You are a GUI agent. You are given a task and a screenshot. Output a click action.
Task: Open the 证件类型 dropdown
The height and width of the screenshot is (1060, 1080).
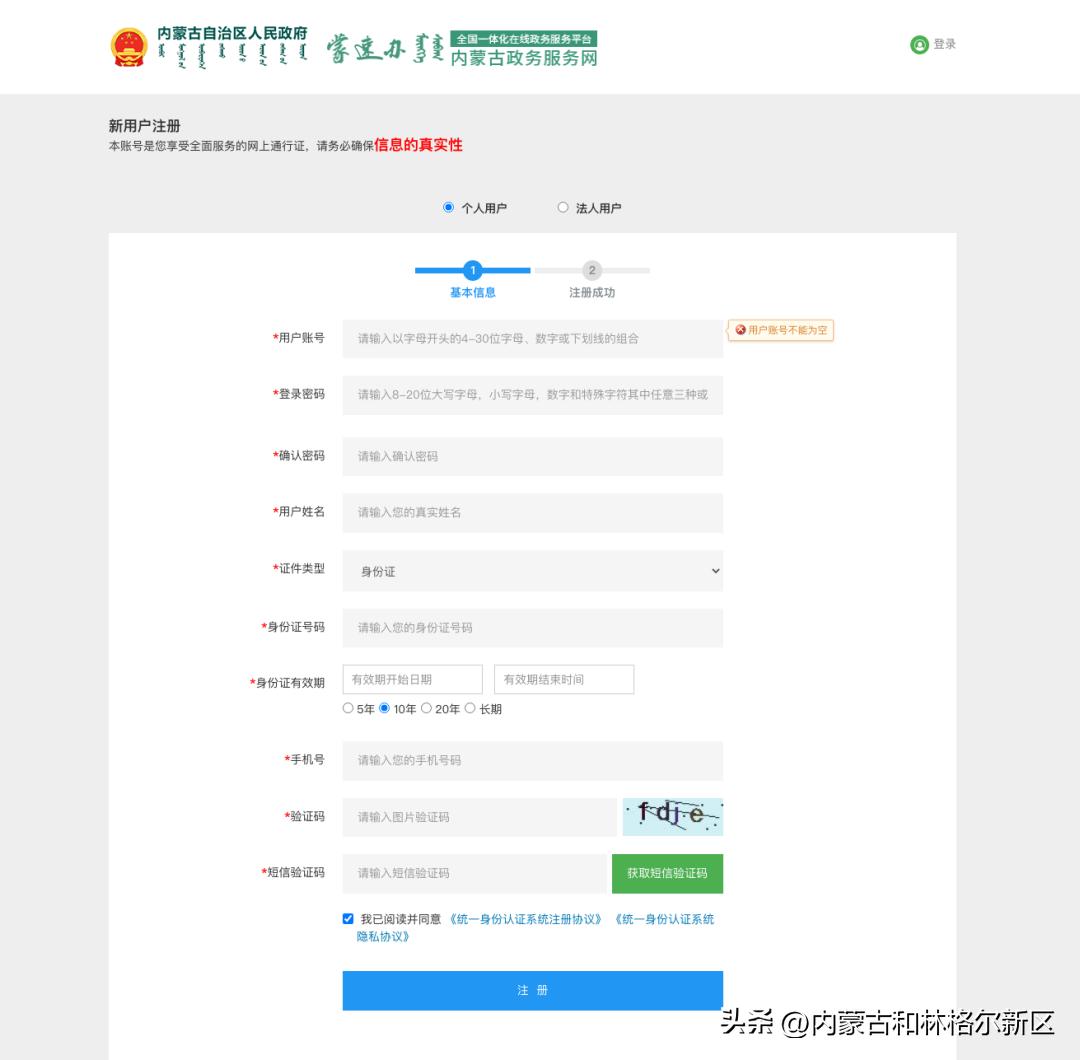point(532,570)
